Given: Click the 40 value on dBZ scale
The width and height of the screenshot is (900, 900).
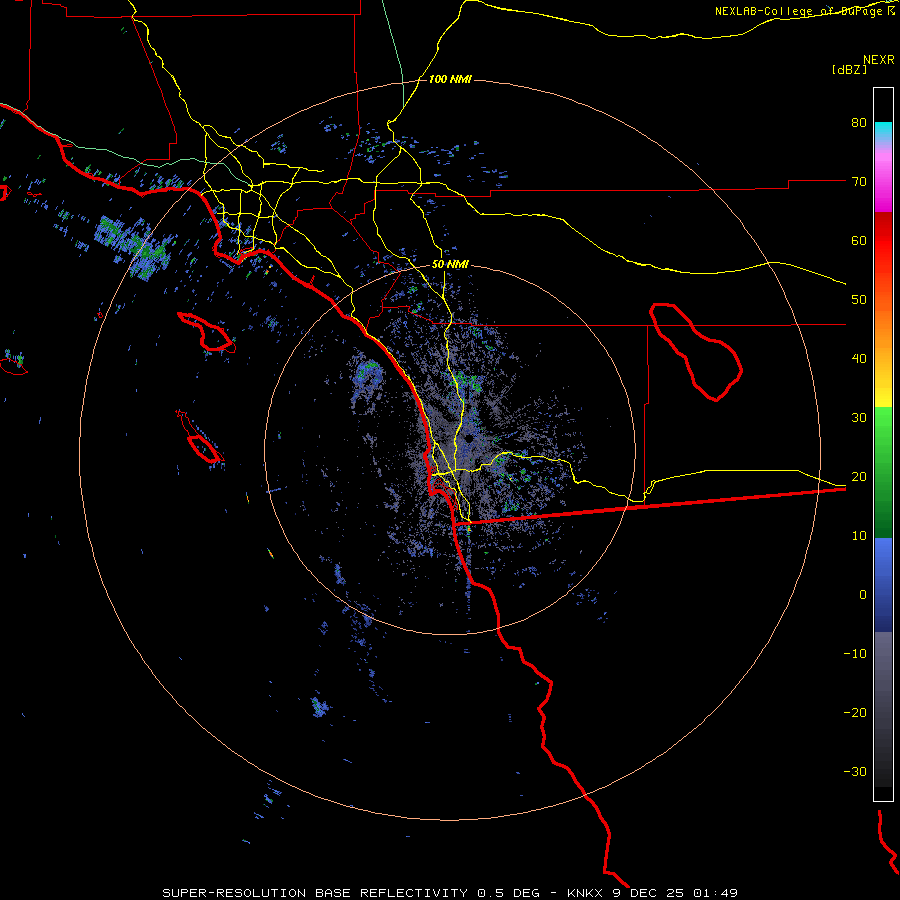Looking at the screenshot, I should tap(859, 359).
